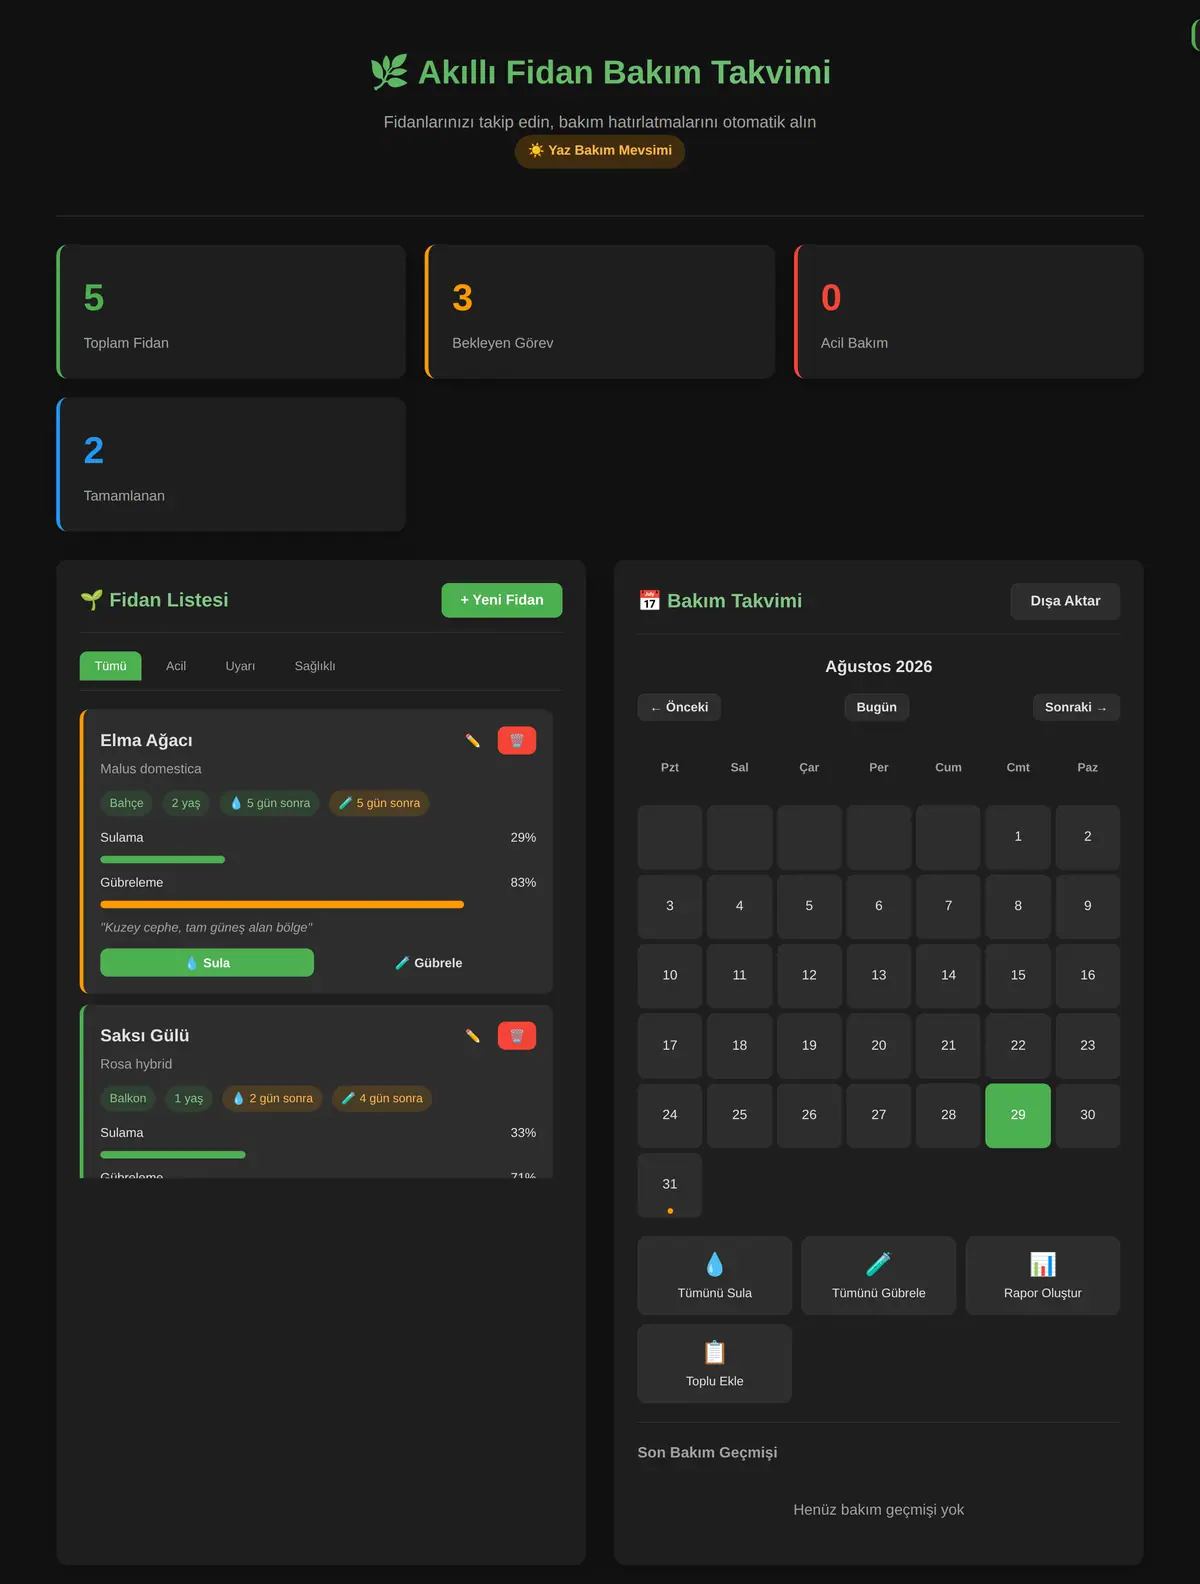The width and height of the screenshot is (1200, 1584).
Task: Jump to today with Bugün button
Action: [x=877, y=707]
